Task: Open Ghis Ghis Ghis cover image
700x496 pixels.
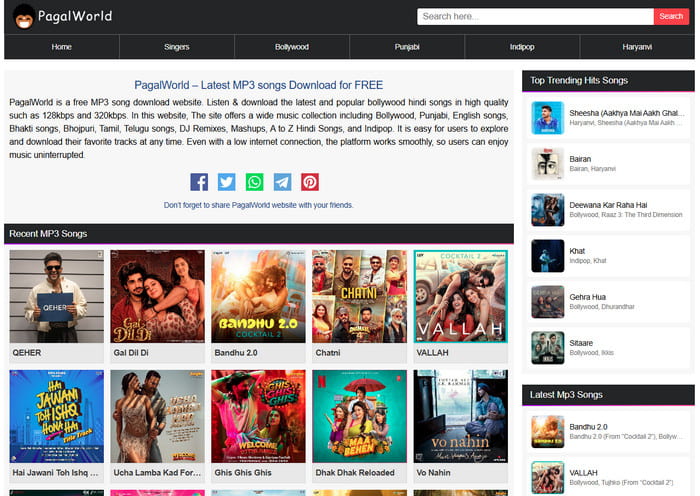Action: pos(258,416)
